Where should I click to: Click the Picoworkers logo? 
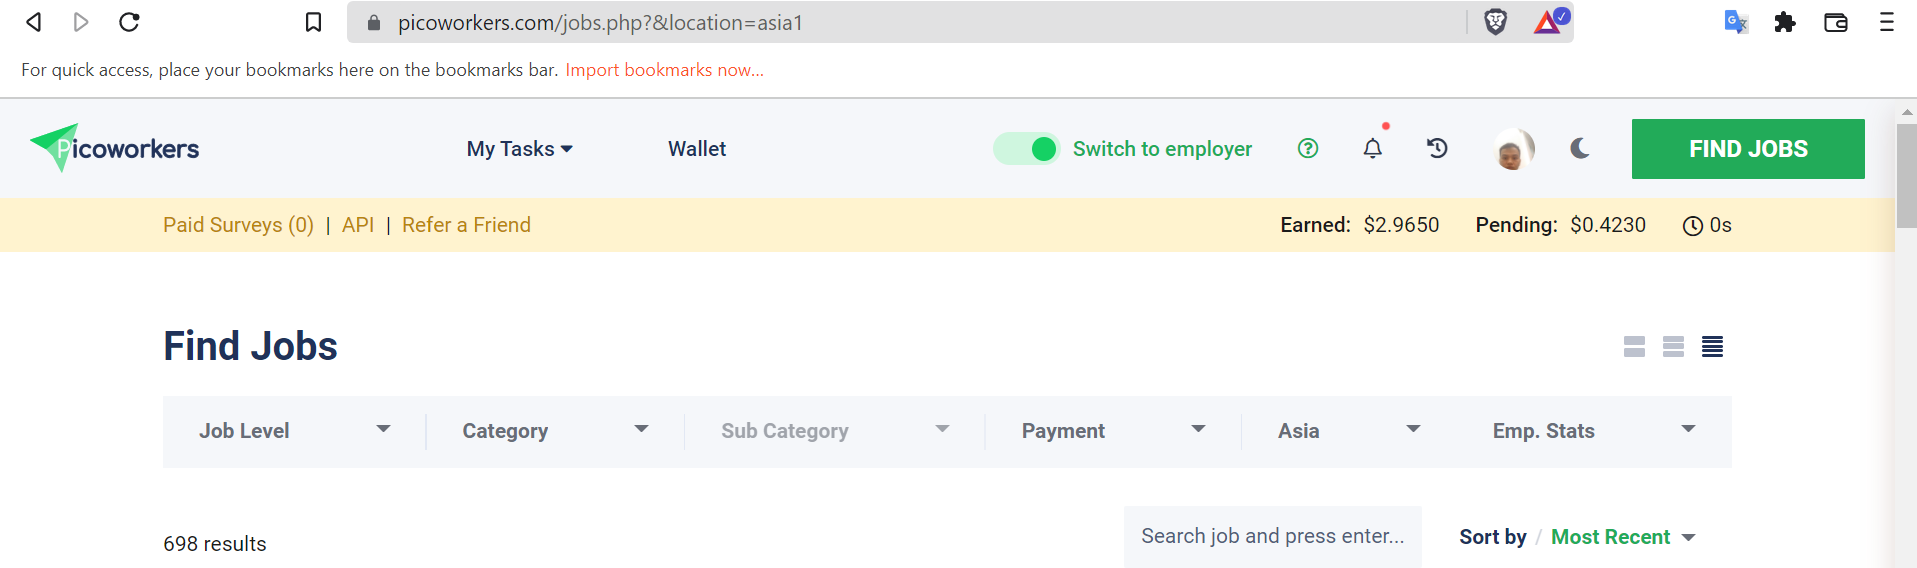point(115,149)
